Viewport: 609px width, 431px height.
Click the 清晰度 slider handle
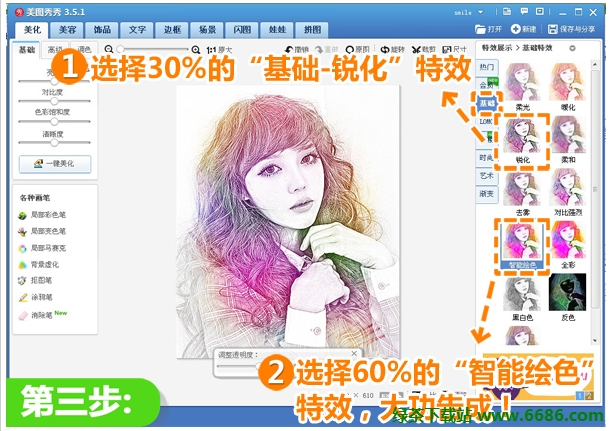[x=54, y=143]
